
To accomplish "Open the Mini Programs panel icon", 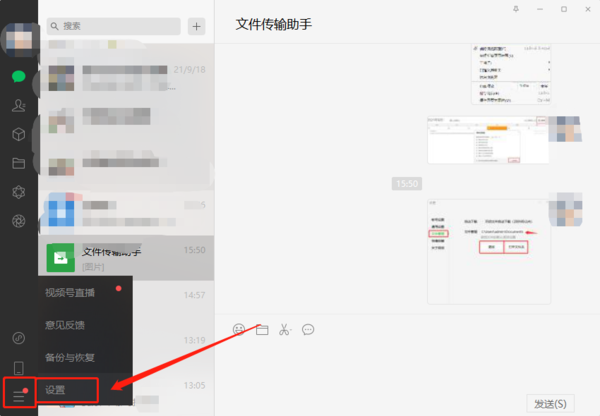I will [18, 338].
